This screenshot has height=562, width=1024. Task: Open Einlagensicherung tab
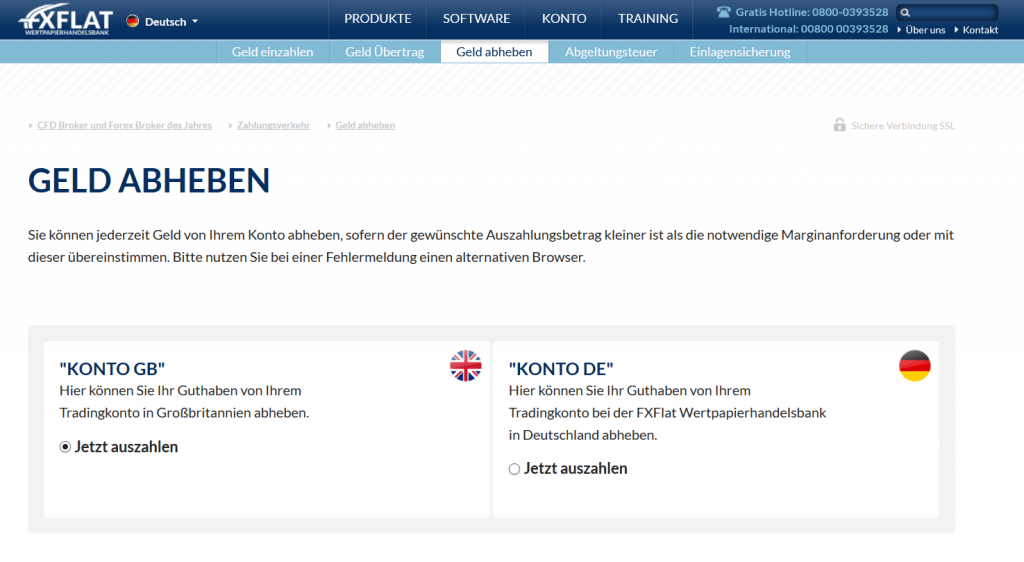coord(740,52)
